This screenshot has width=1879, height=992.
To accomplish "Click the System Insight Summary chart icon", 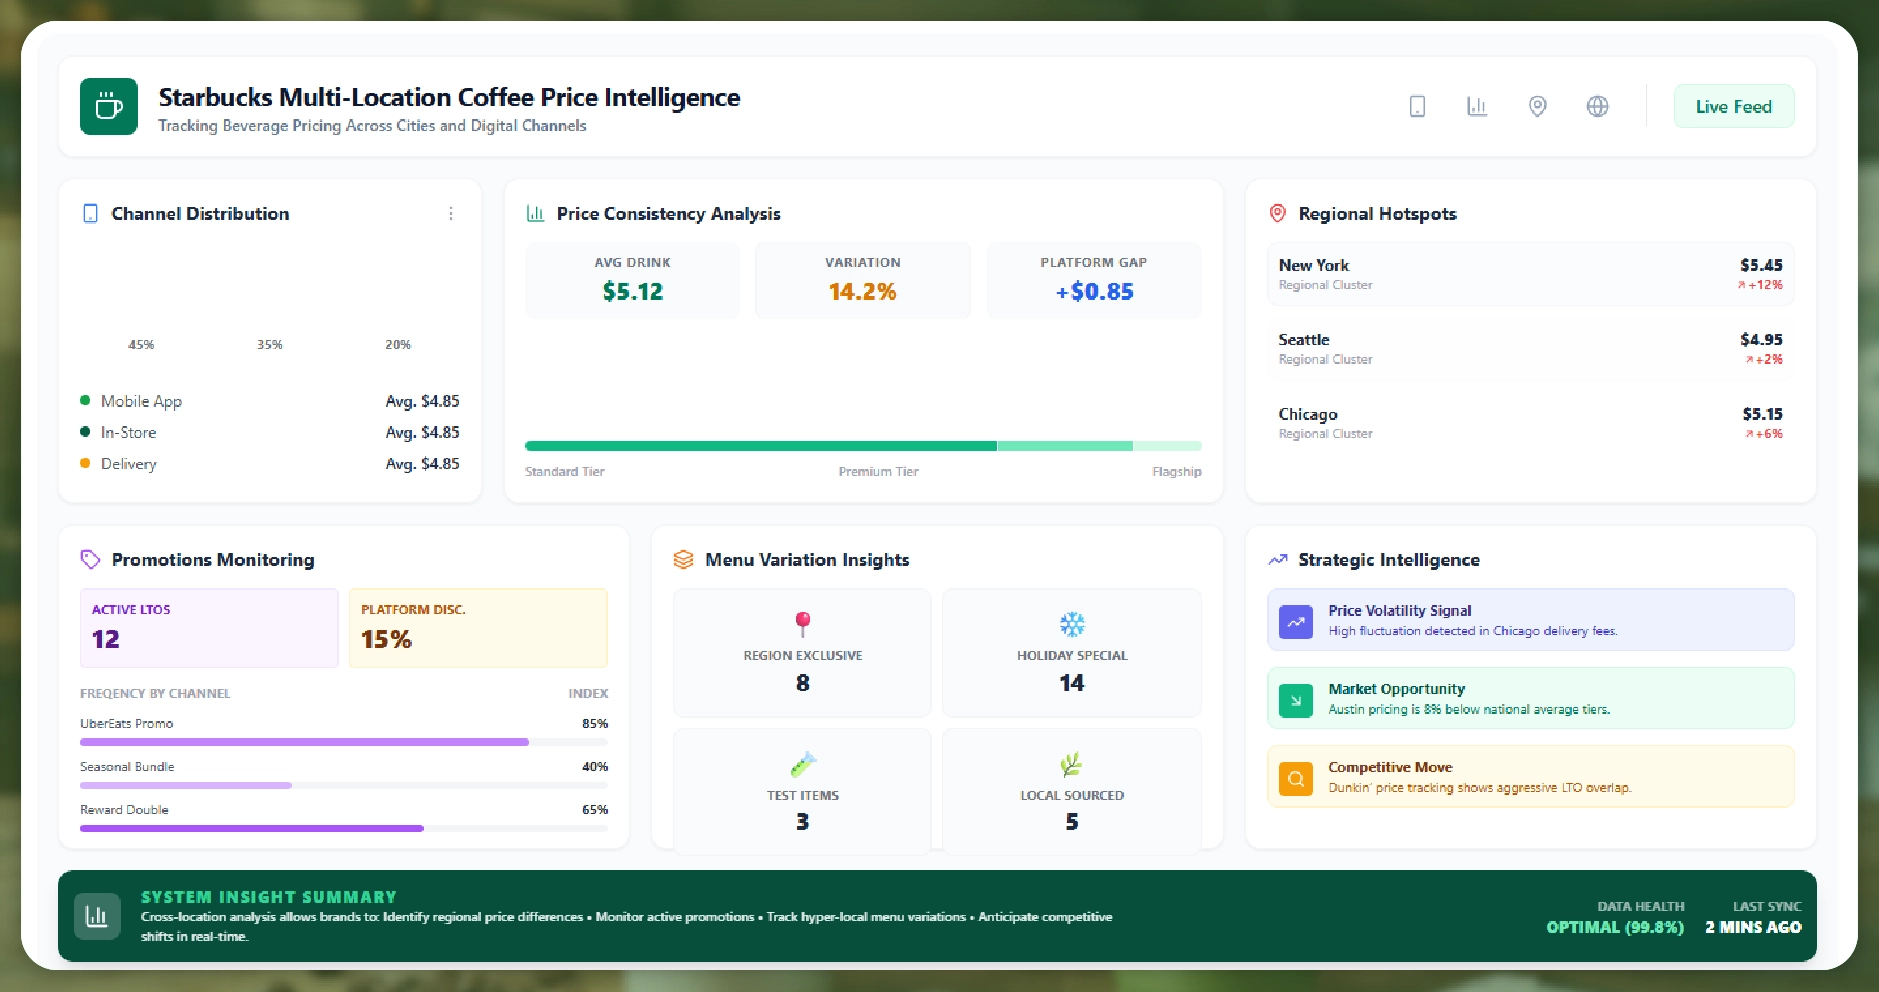I will (97, 916).
